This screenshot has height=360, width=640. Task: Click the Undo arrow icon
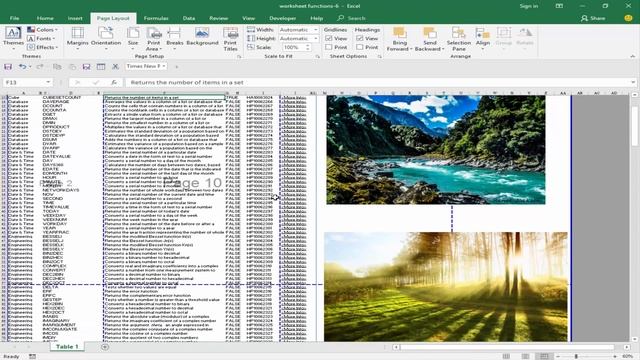[x=22, y=67]
